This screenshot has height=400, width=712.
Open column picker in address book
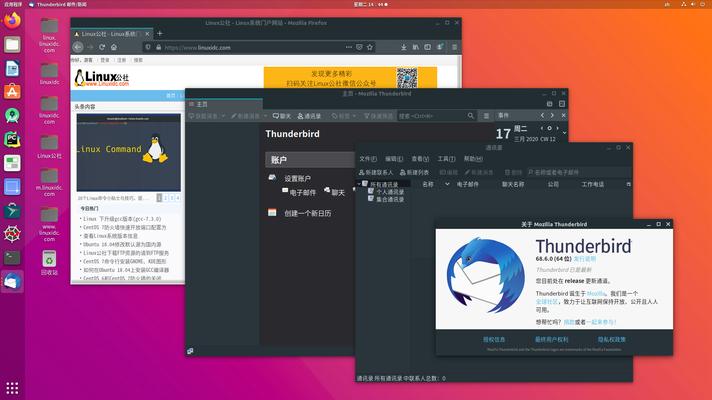[628, 184]
